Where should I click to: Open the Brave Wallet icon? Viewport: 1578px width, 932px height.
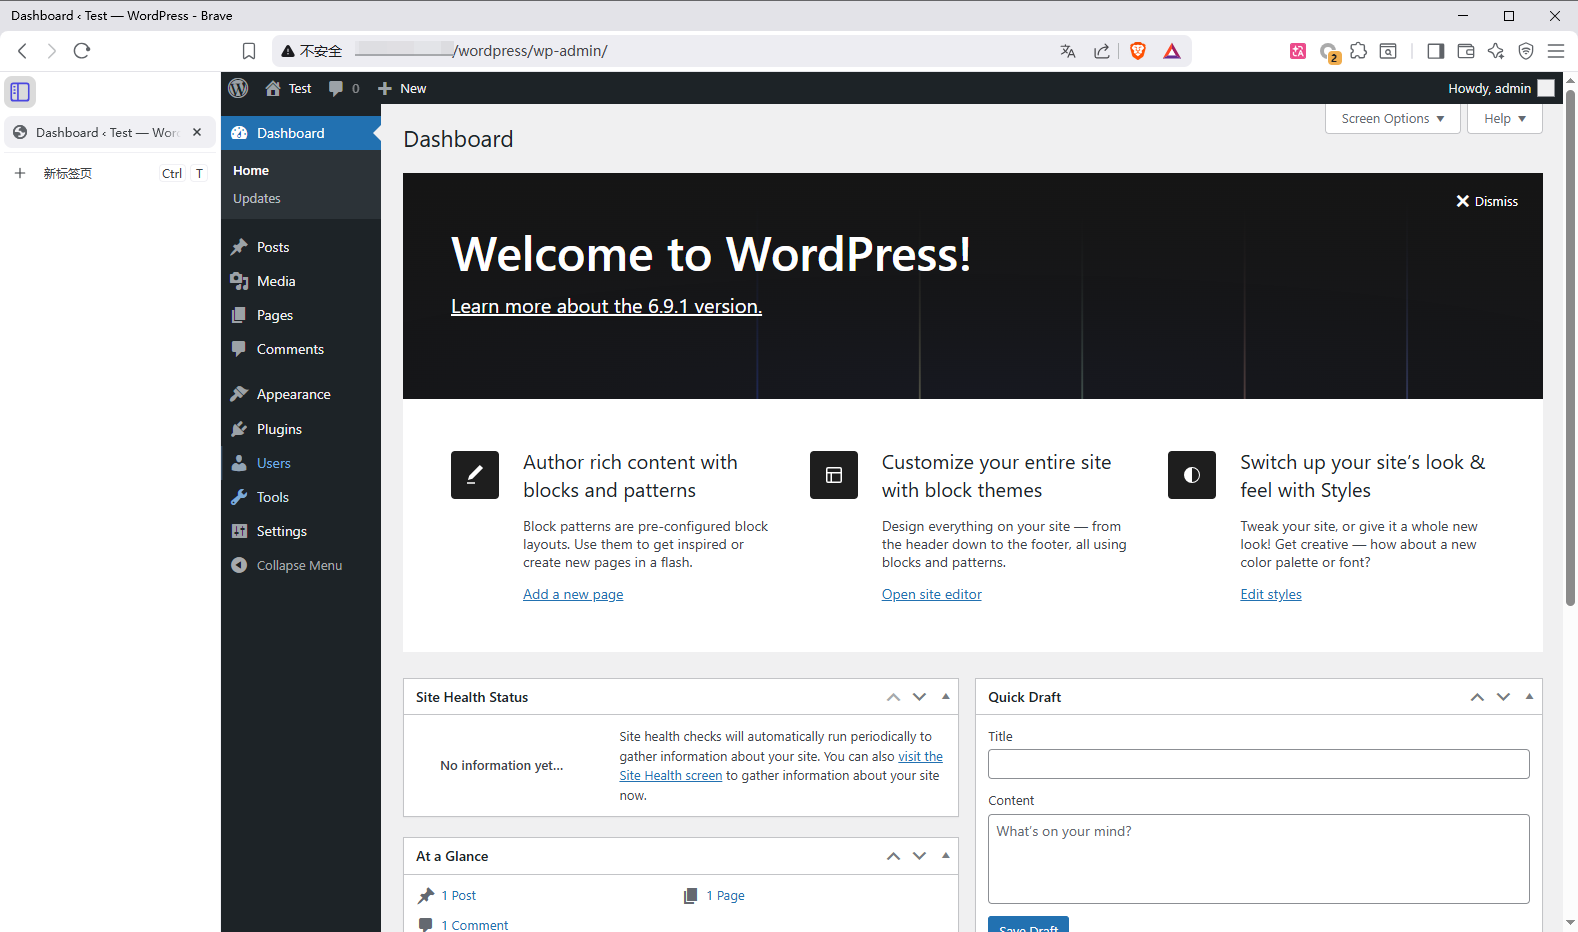tap(1466, 51)
